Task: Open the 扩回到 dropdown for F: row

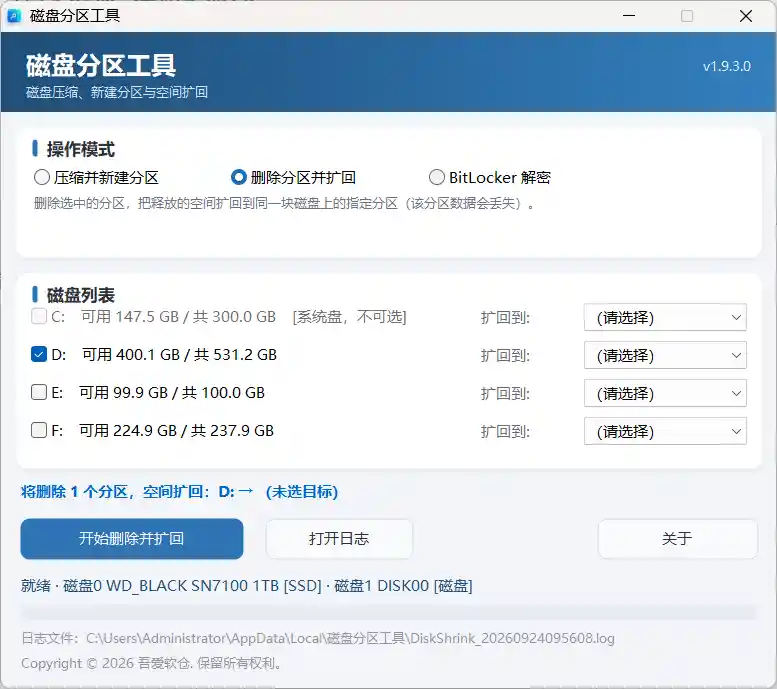Action: click(665, 431)
